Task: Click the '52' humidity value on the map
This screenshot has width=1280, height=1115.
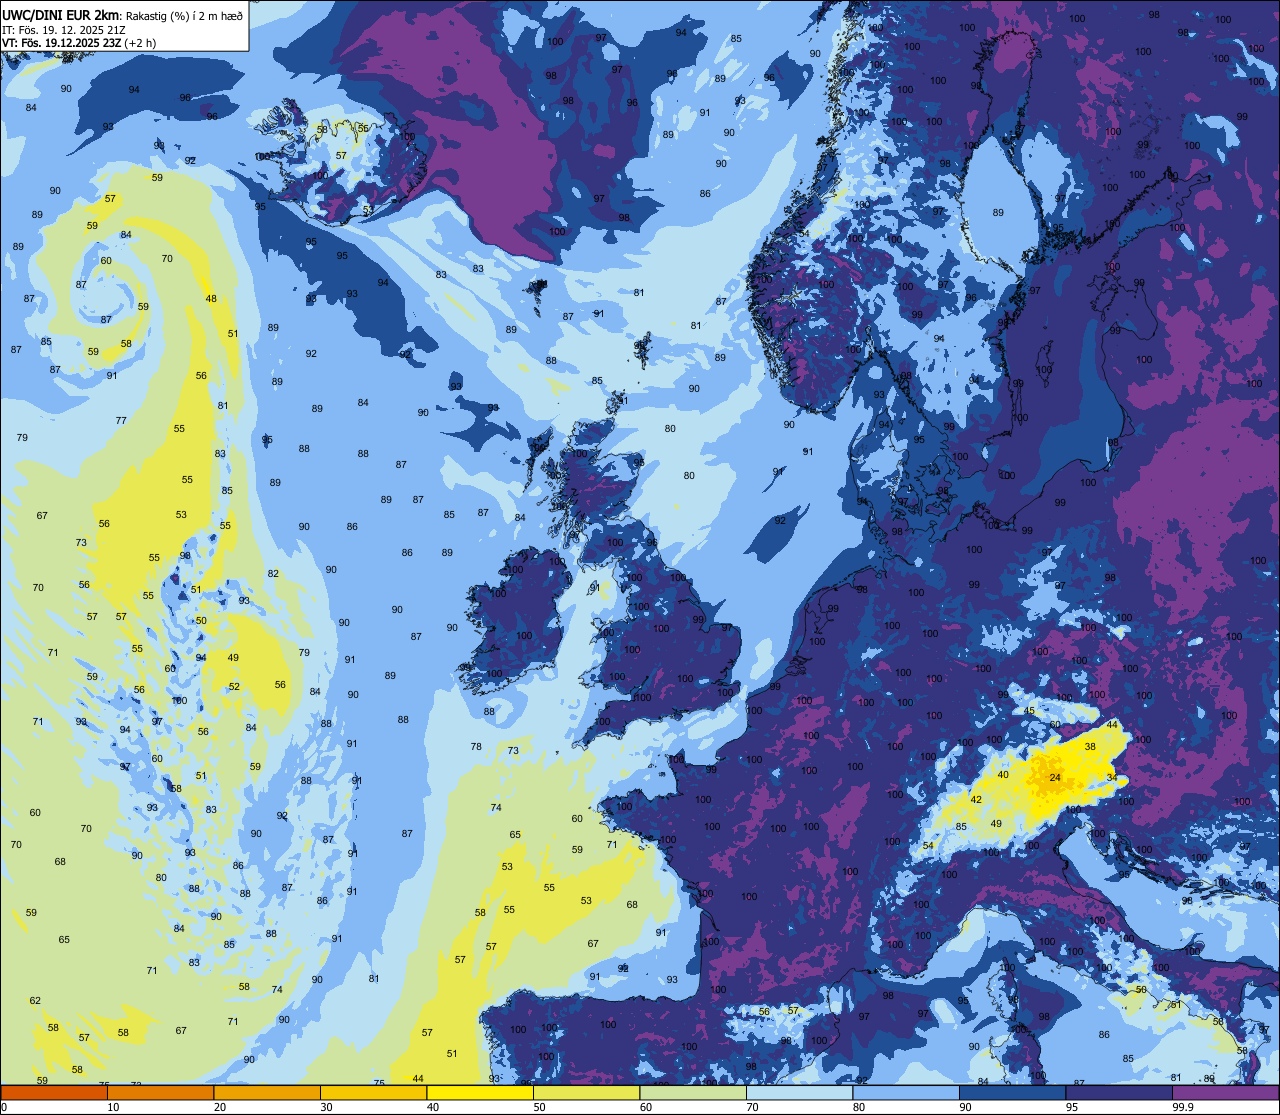Action: pos(234,686)
